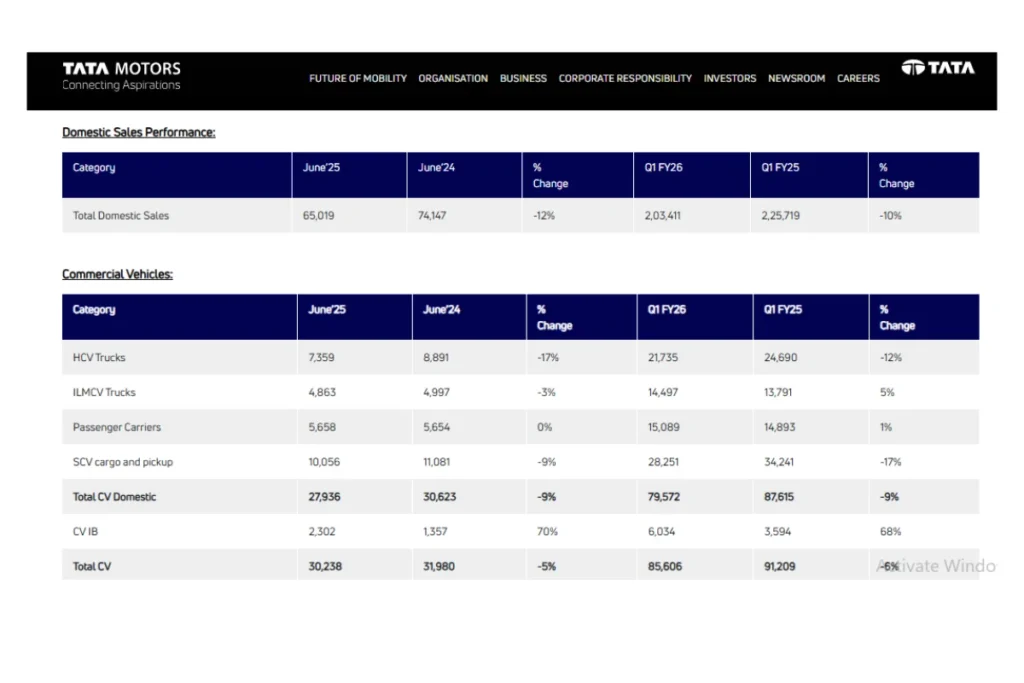Viewport: 1024px width, 683px height.
Task: Select Total CV June'24 value 31,980
Action: click(438, 567)
